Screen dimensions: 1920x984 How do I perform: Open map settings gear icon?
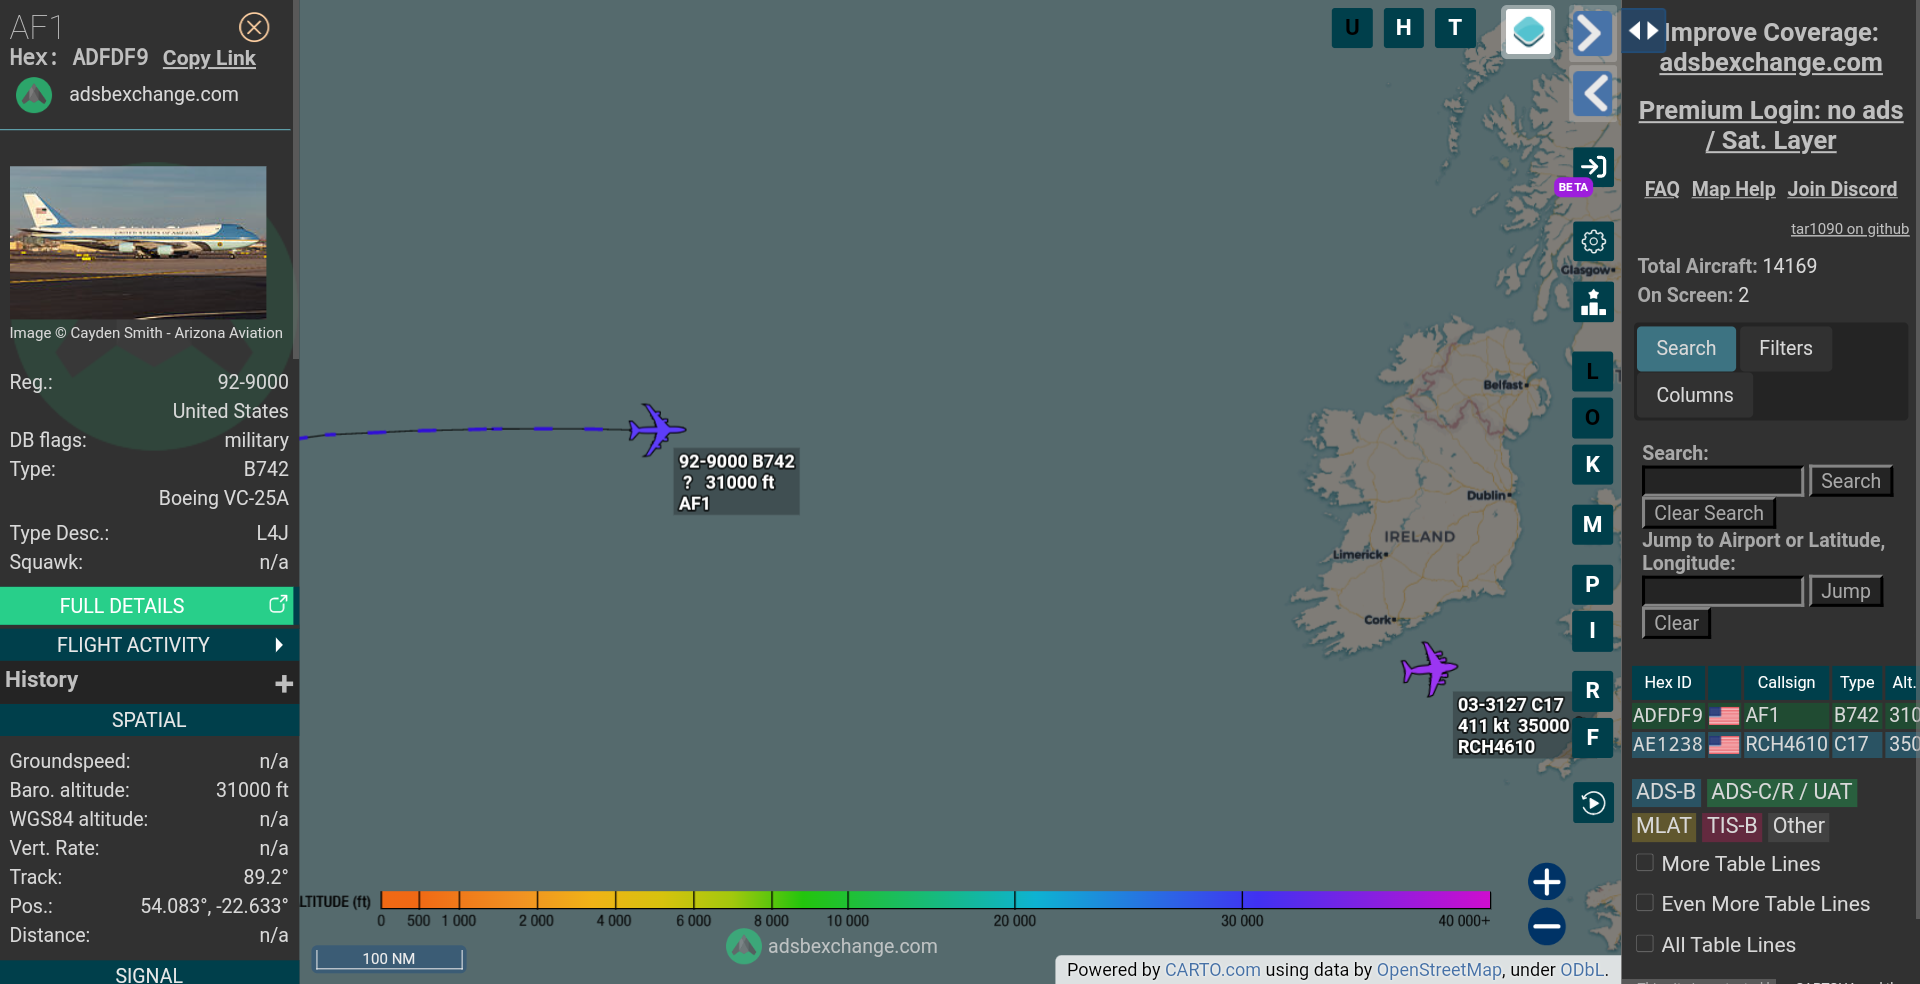pos(1593,241)
